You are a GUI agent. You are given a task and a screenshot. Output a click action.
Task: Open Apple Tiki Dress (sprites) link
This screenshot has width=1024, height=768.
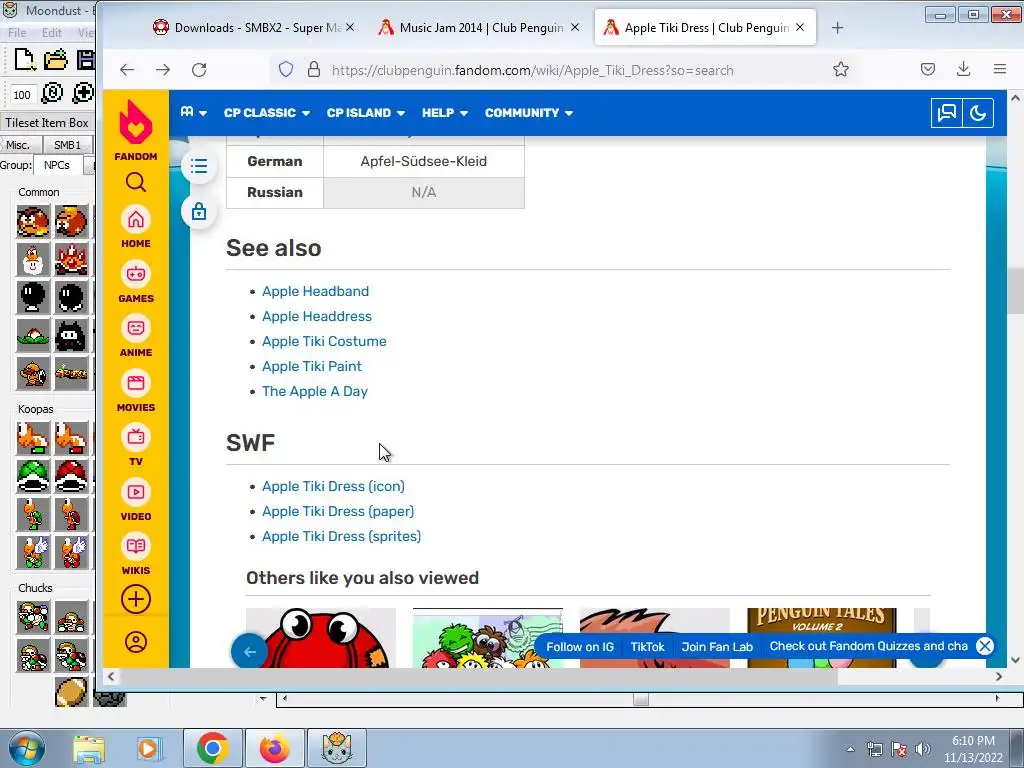[342, 536]
